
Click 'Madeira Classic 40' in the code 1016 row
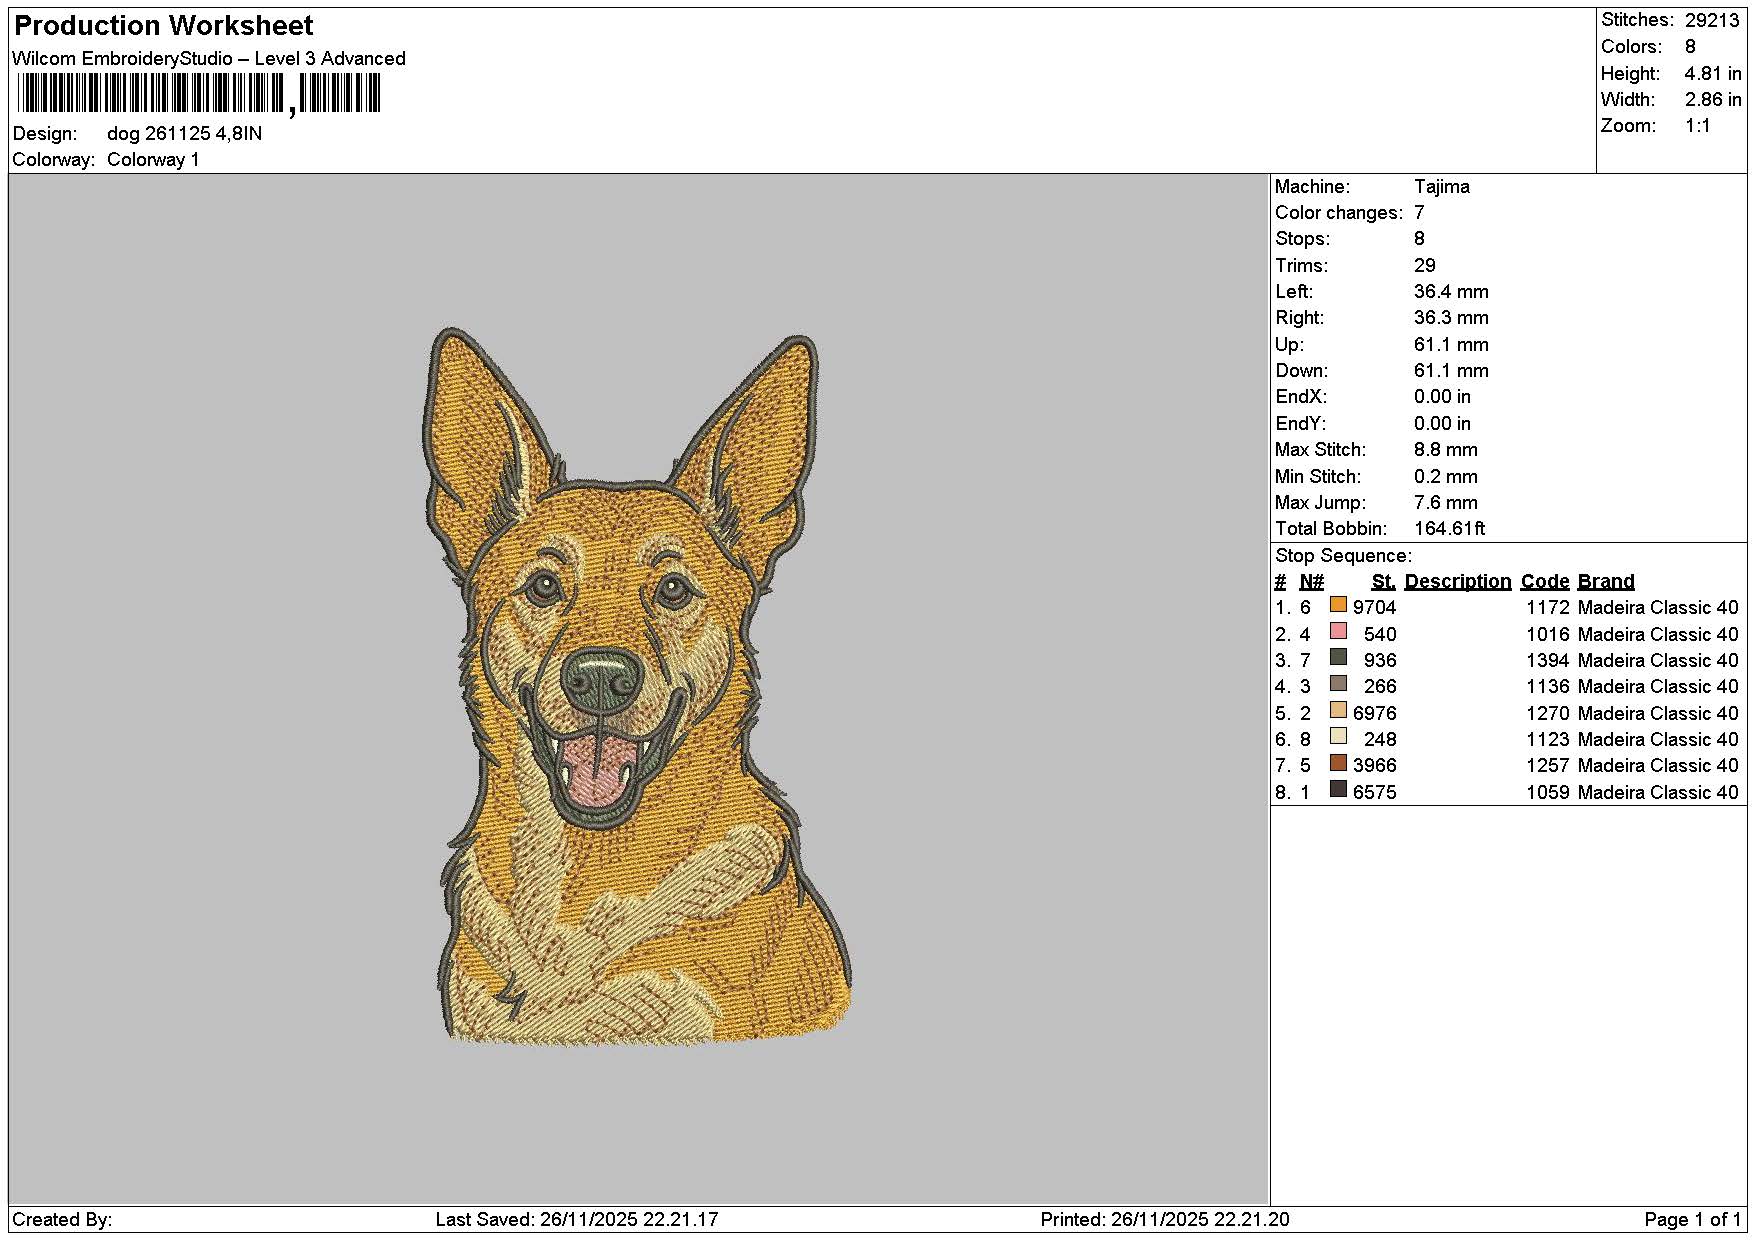pyautogui.click(x=1658, y=634)
